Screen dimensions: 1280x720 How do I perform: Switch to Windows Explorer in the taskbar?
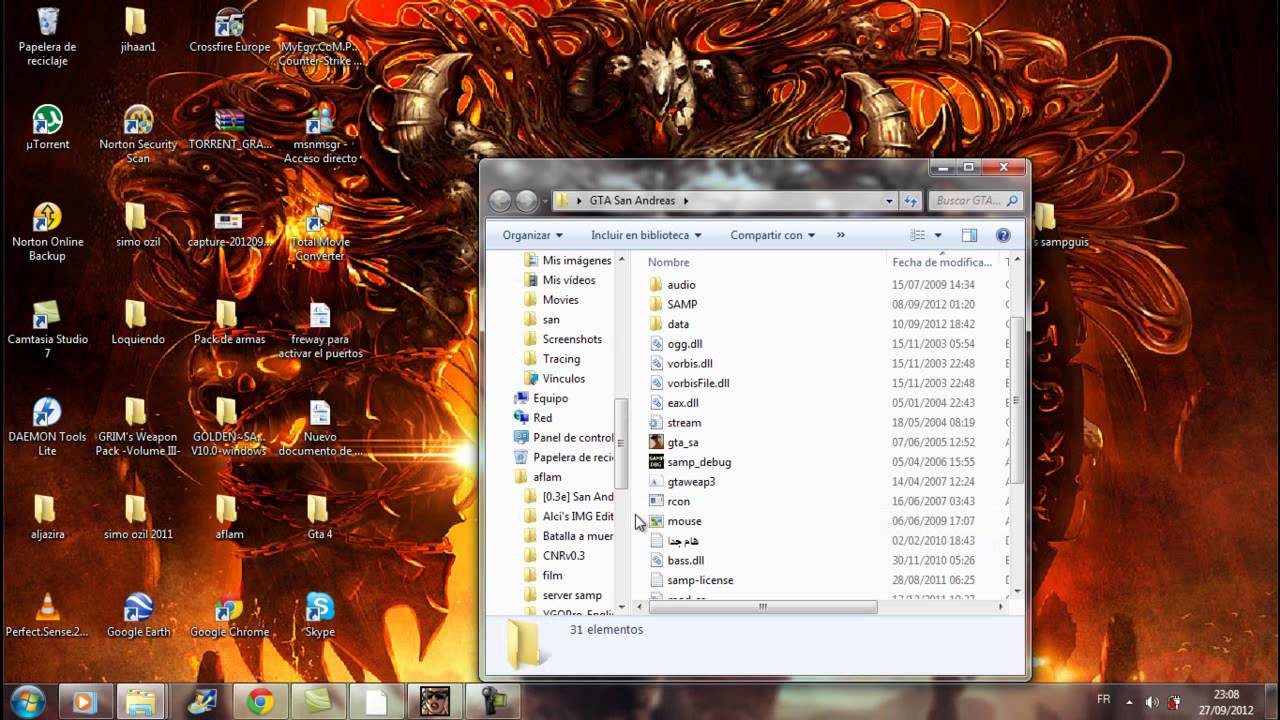click(141, 702)
